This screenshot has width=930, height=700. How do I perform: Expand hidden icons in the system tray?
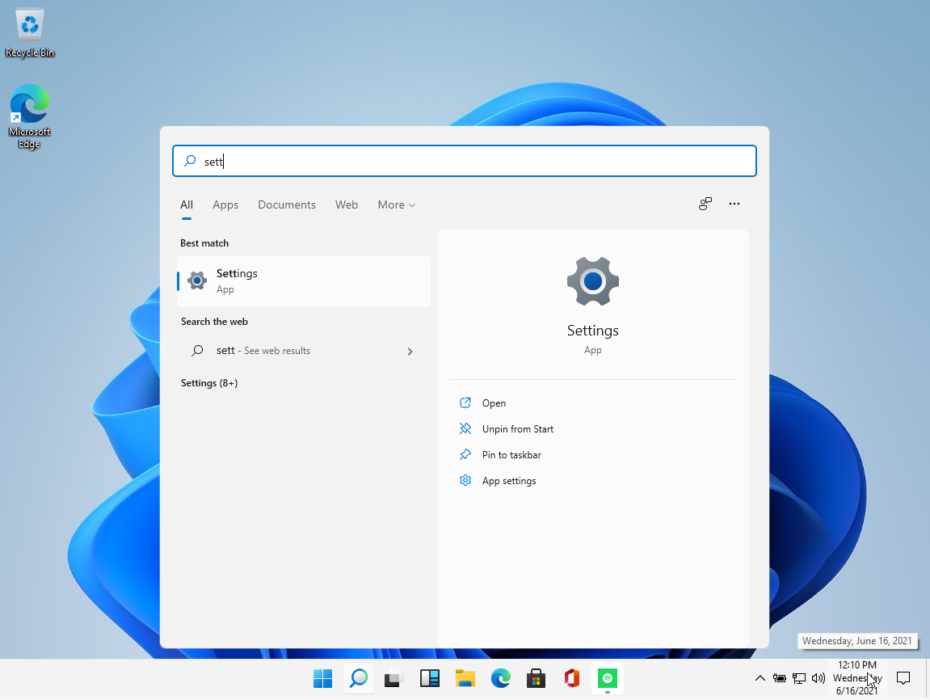point(760,678)
